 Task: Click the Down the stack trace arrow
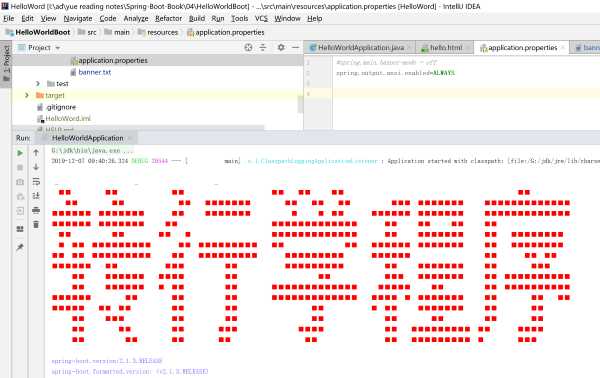36,167
